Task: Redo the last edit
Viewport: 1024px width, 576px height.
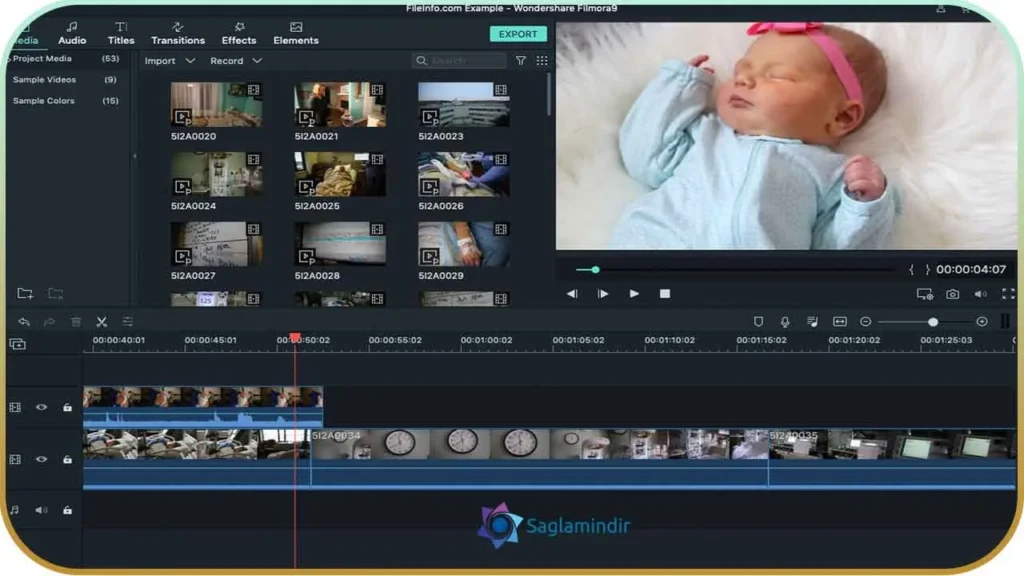Action: click(x=49, y=322)
